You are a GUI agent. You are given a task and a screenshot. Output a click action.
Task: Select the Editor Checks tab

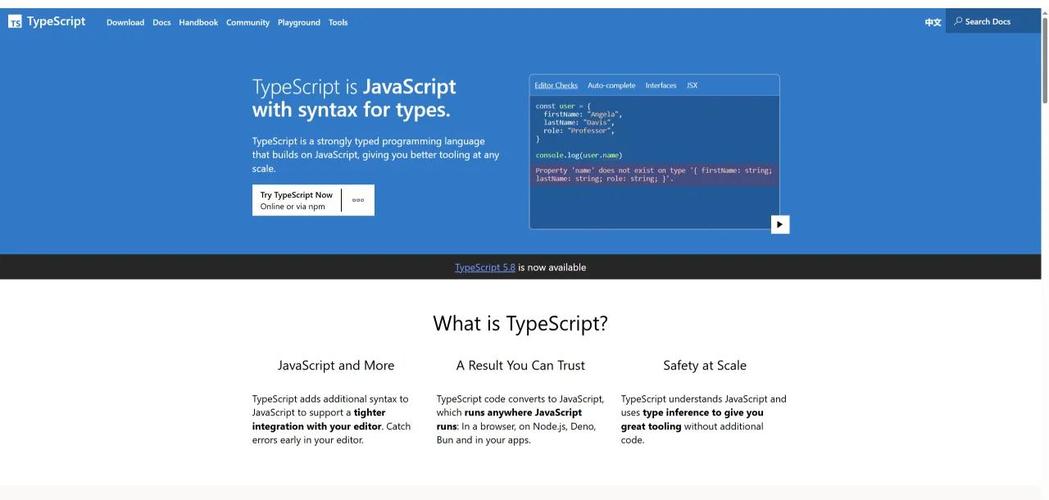click(x=556, y=86)
